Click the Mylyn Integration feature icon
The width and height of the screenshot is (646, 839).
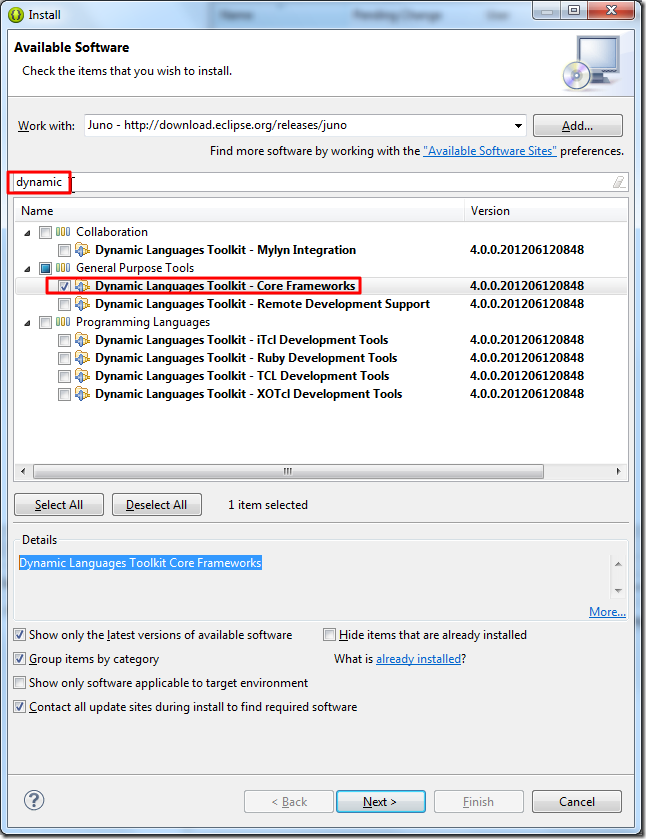(82, 249)
